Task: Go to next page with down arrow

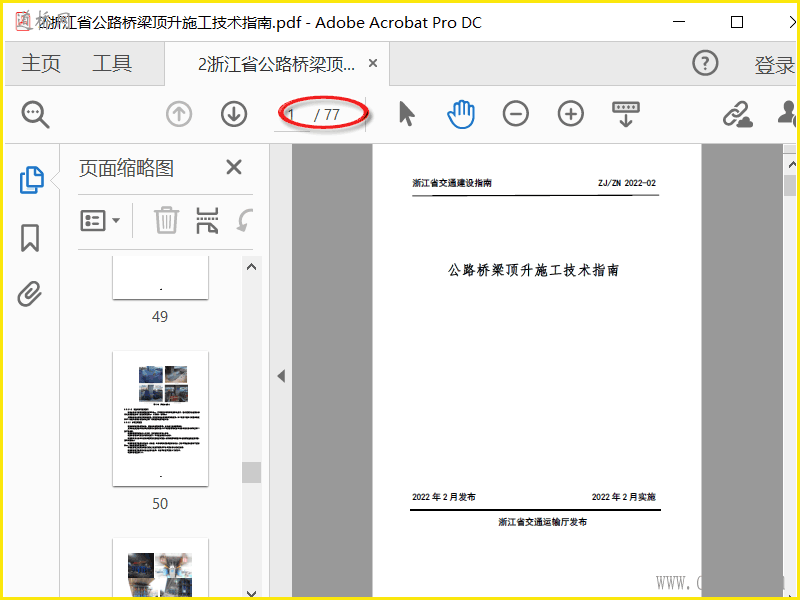Action: coord(234,114)
